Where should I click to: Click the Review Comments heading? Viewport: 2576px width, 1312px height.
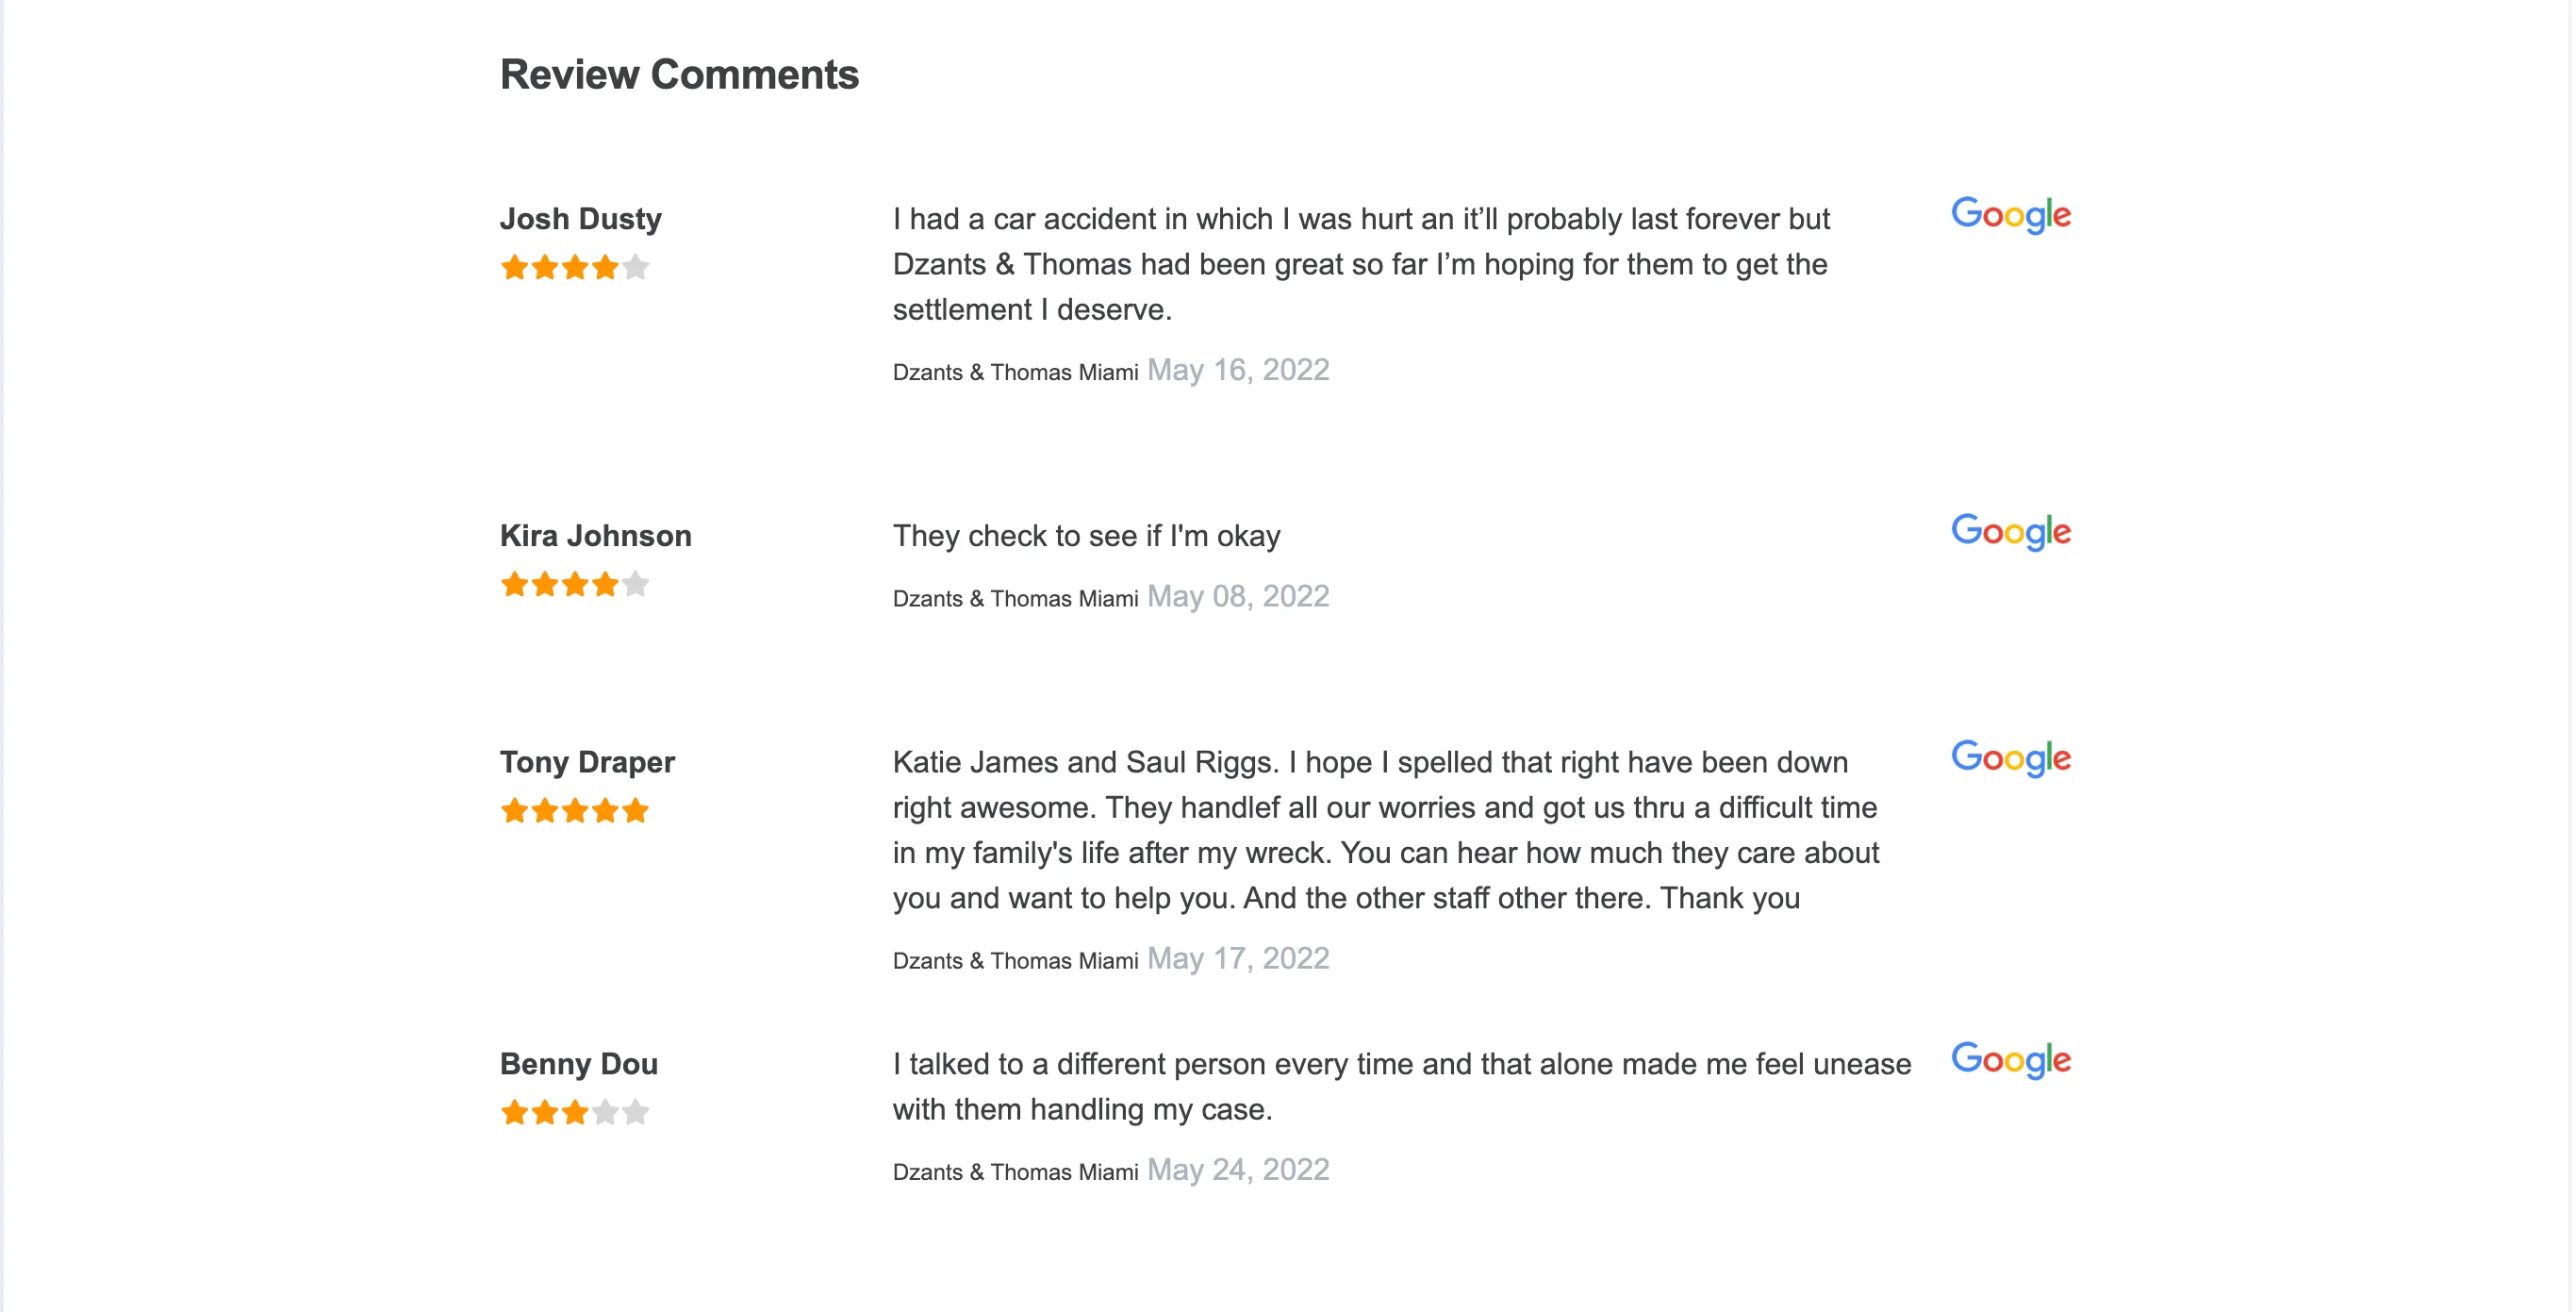(x=679, y=74)
